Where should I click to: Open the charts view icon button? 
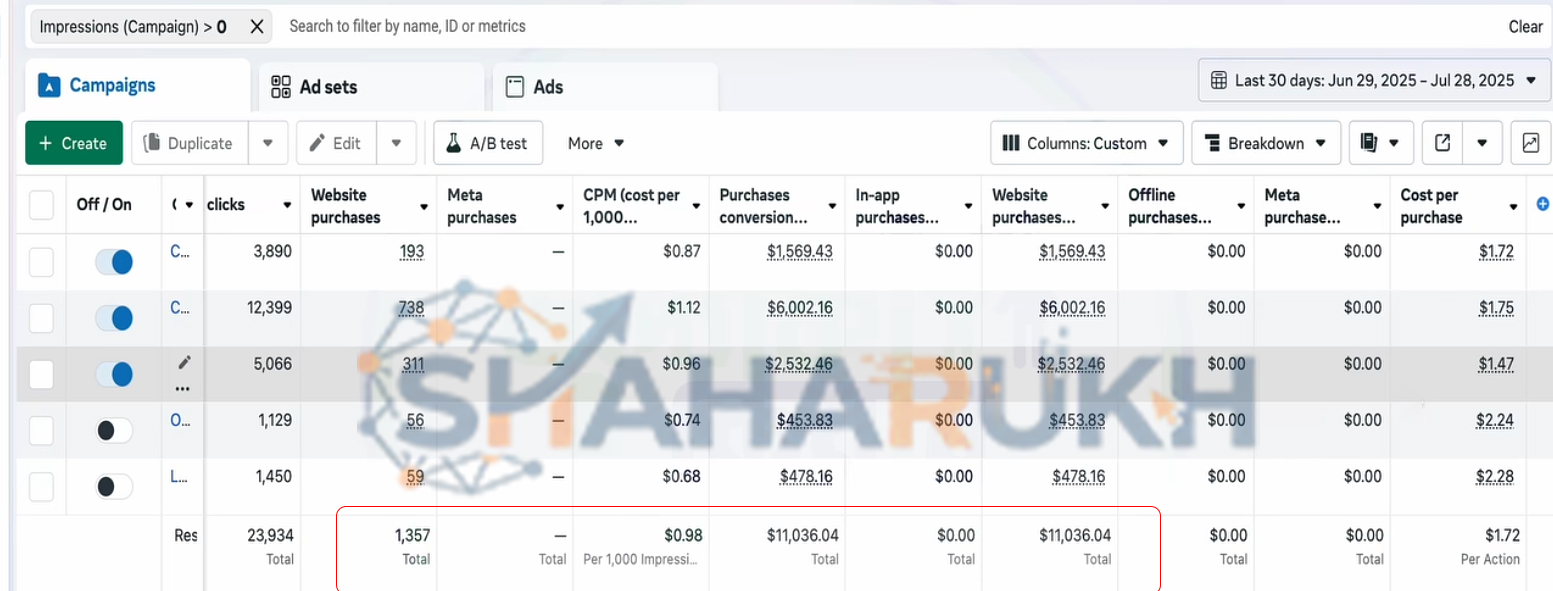1530,143
